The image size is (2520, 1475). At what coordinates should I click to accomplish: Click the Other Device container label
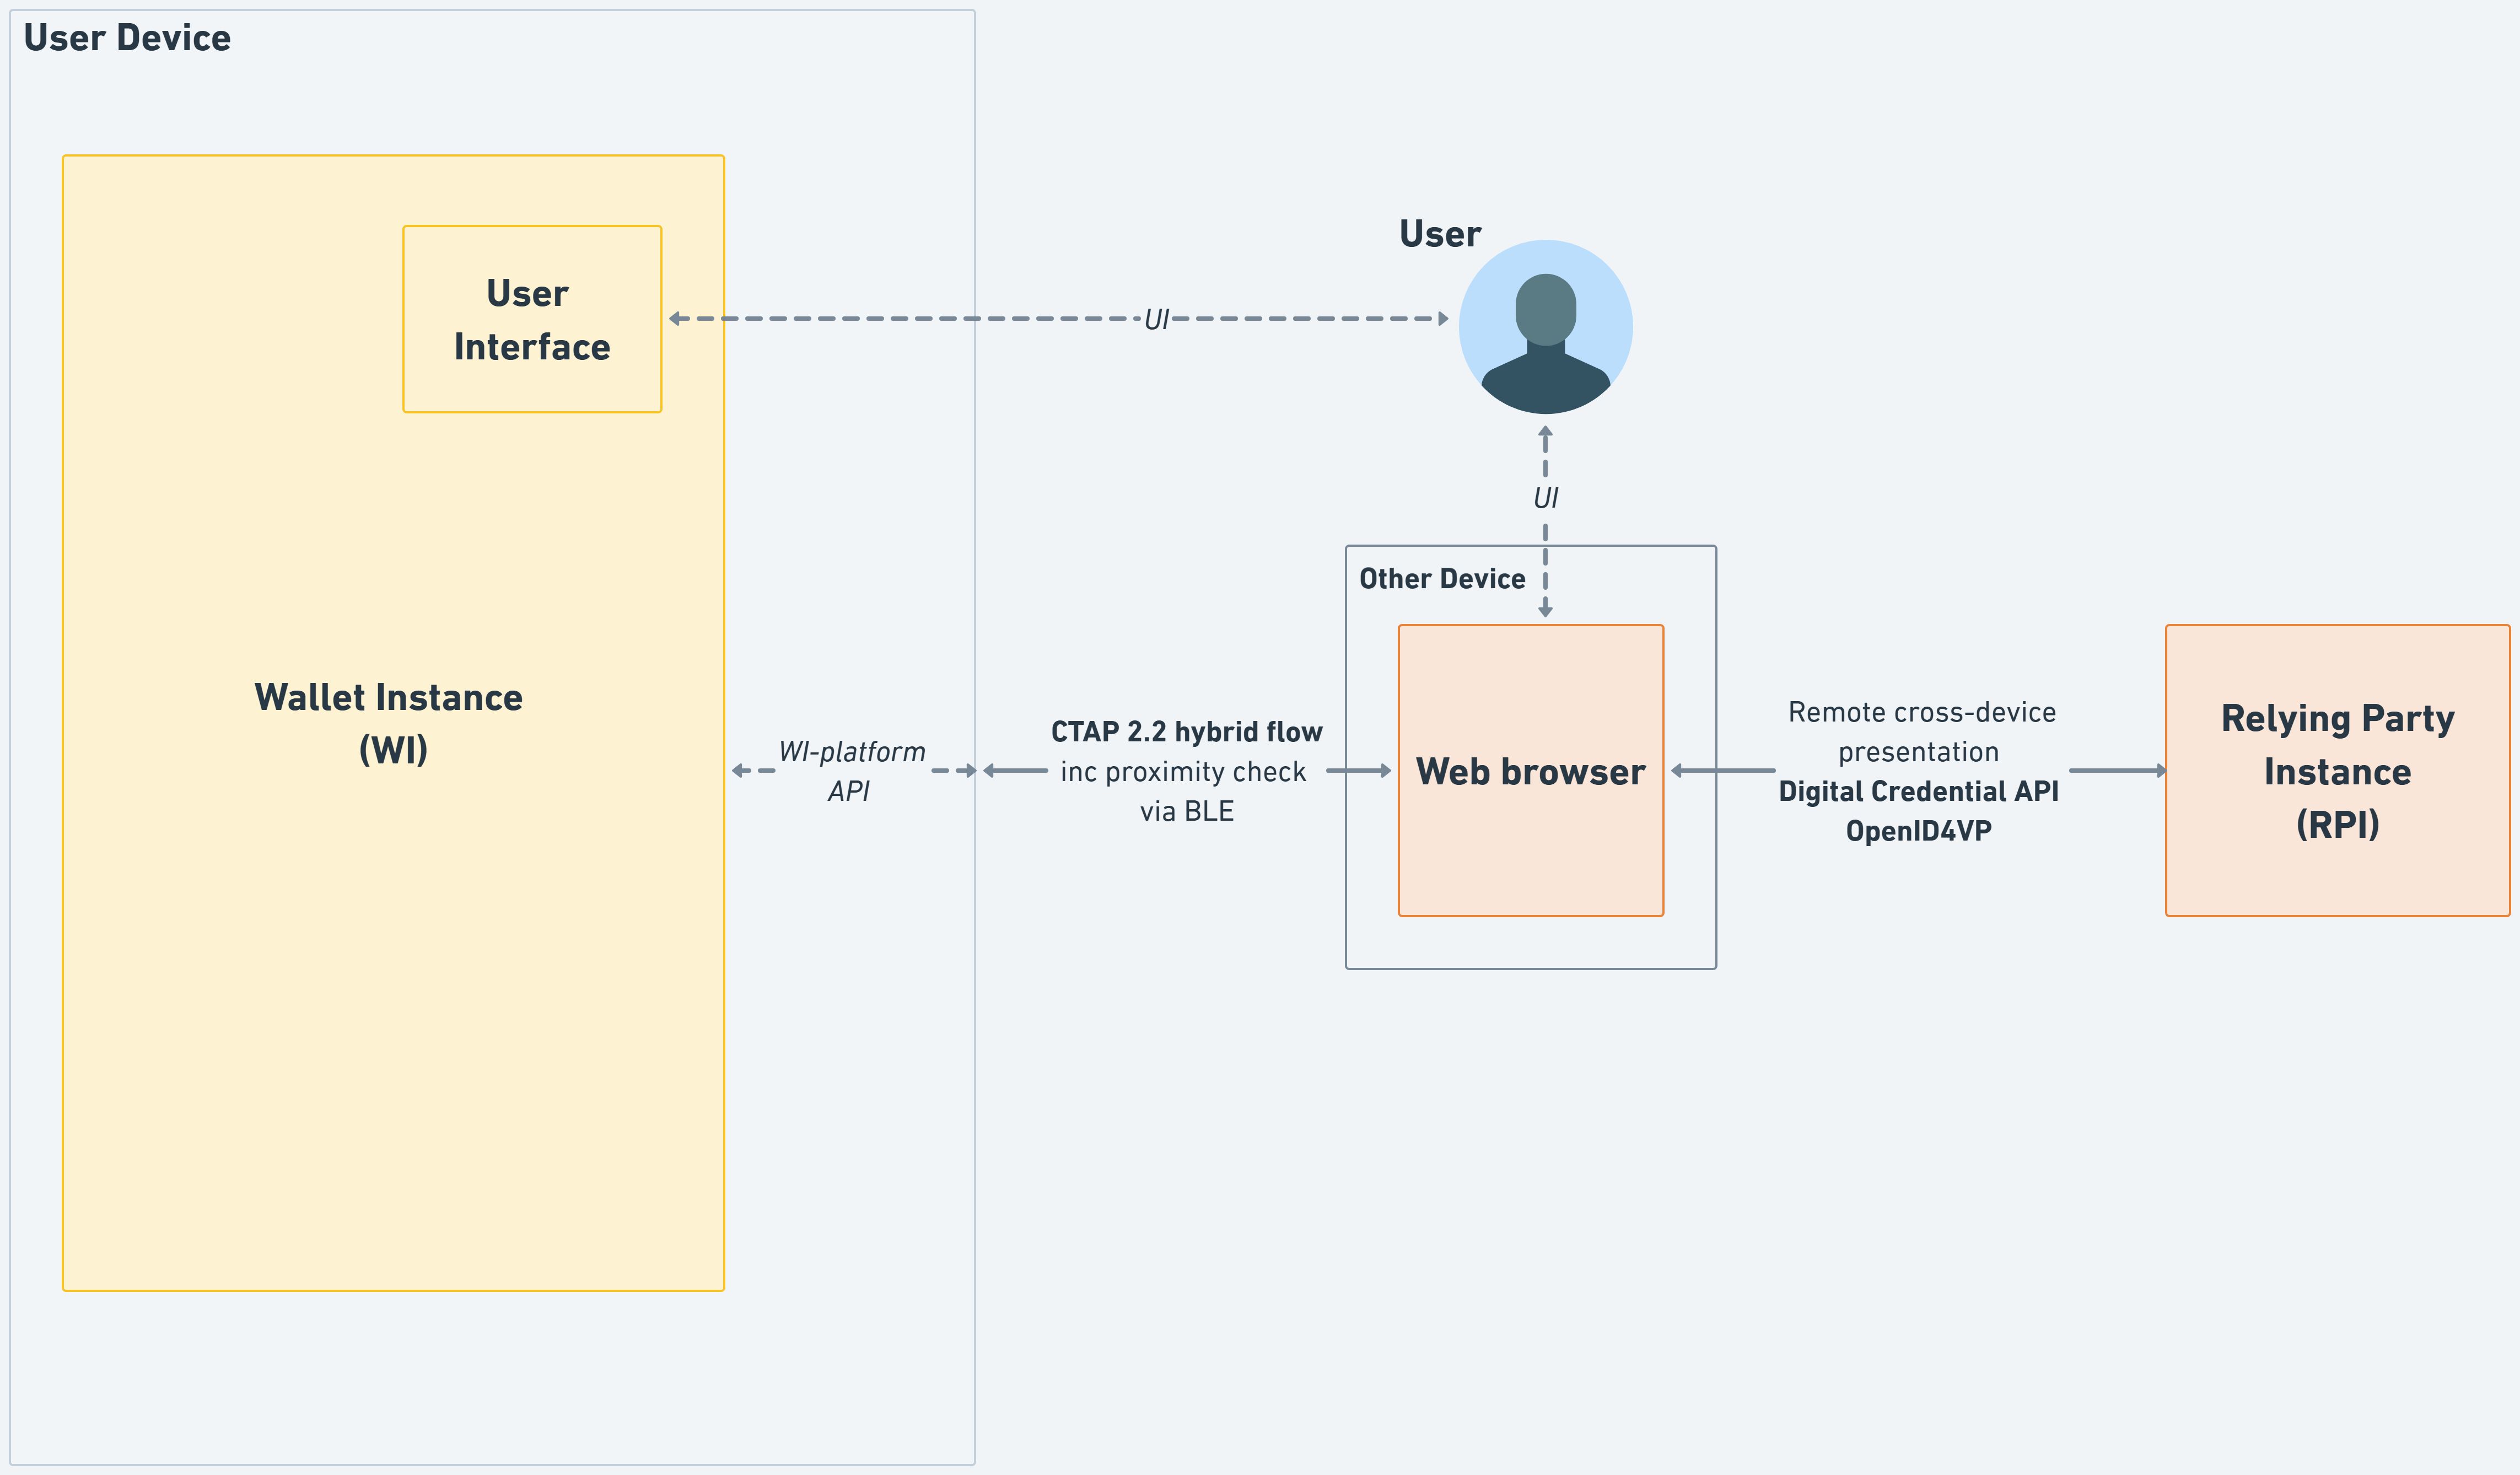[1442, 579]
